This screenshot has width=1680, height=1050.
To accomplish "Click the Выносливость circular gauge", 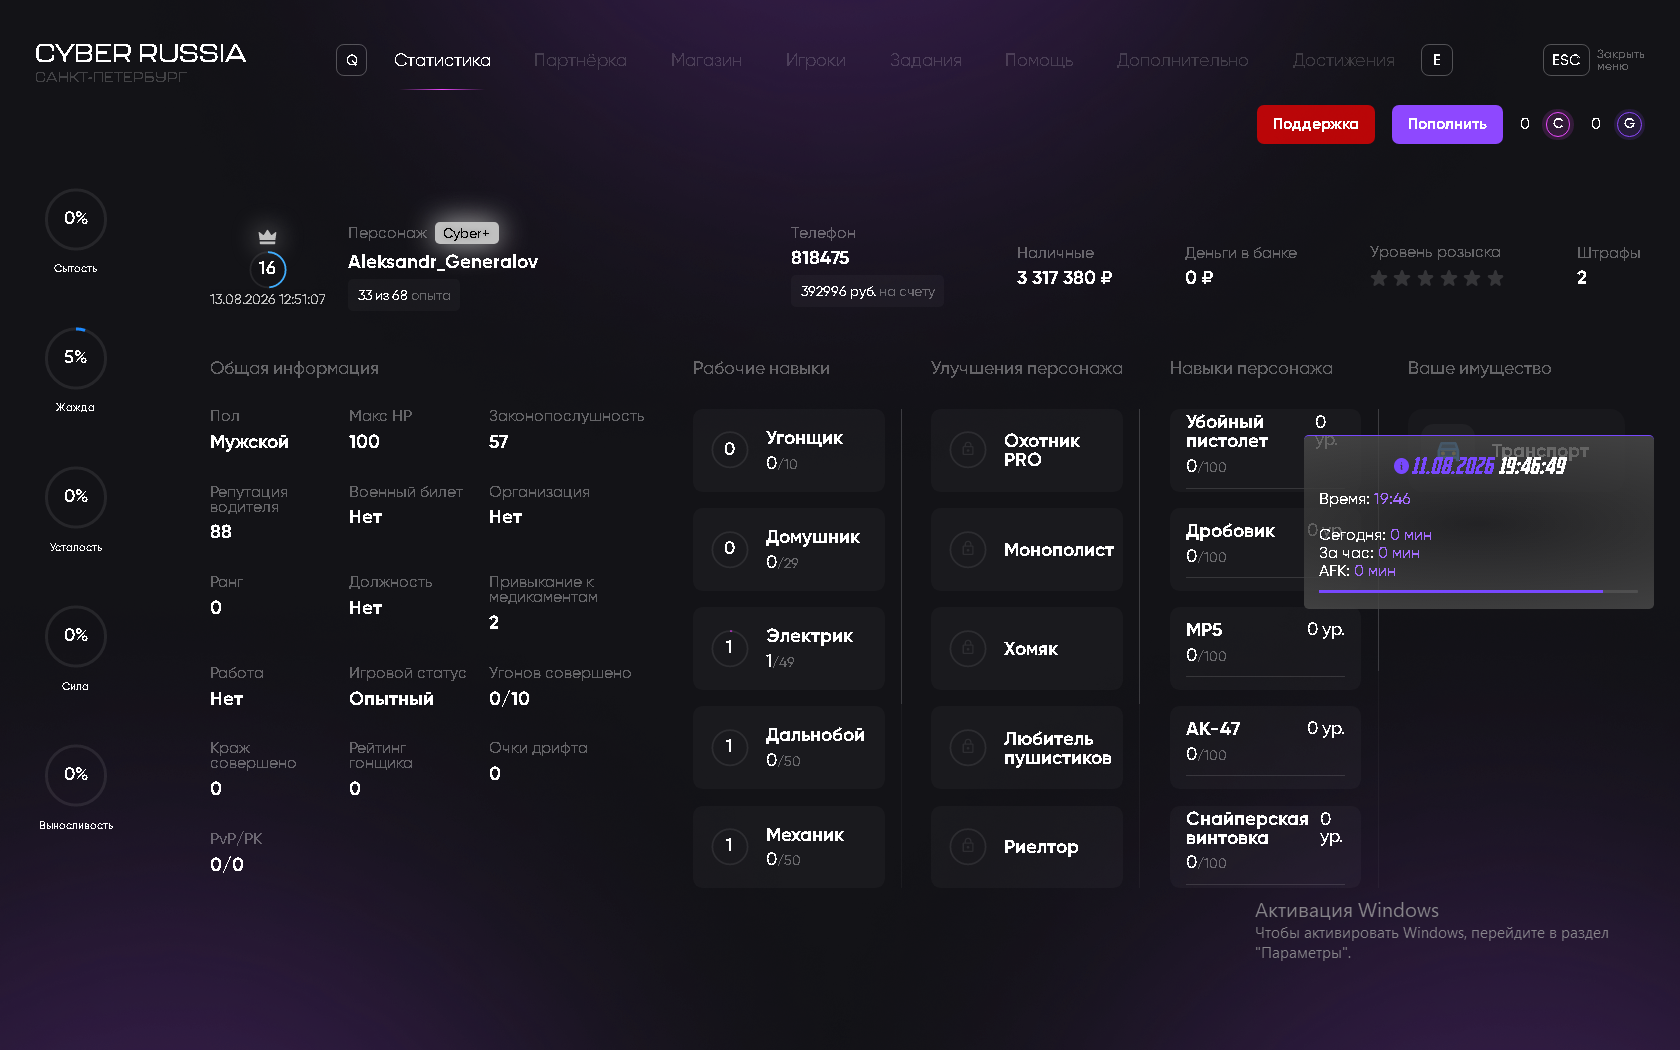I will pos(76,775).
